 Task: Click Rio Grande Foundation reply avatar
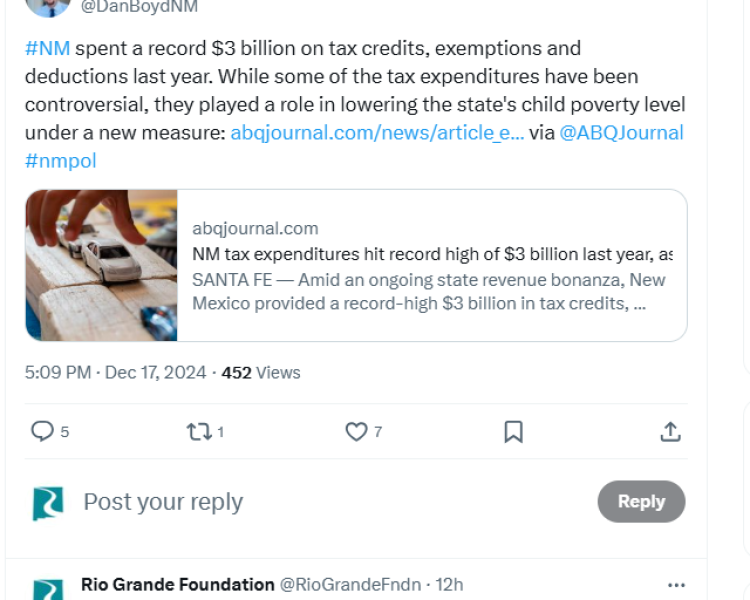coord(47,589)
